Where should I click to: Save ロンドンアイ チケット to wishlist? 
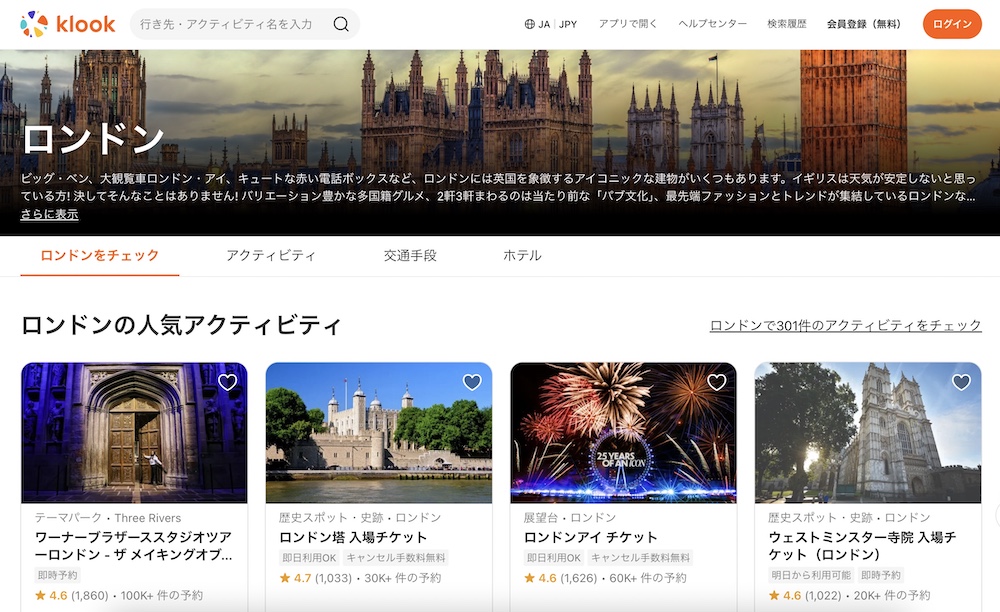click(717, 382)
